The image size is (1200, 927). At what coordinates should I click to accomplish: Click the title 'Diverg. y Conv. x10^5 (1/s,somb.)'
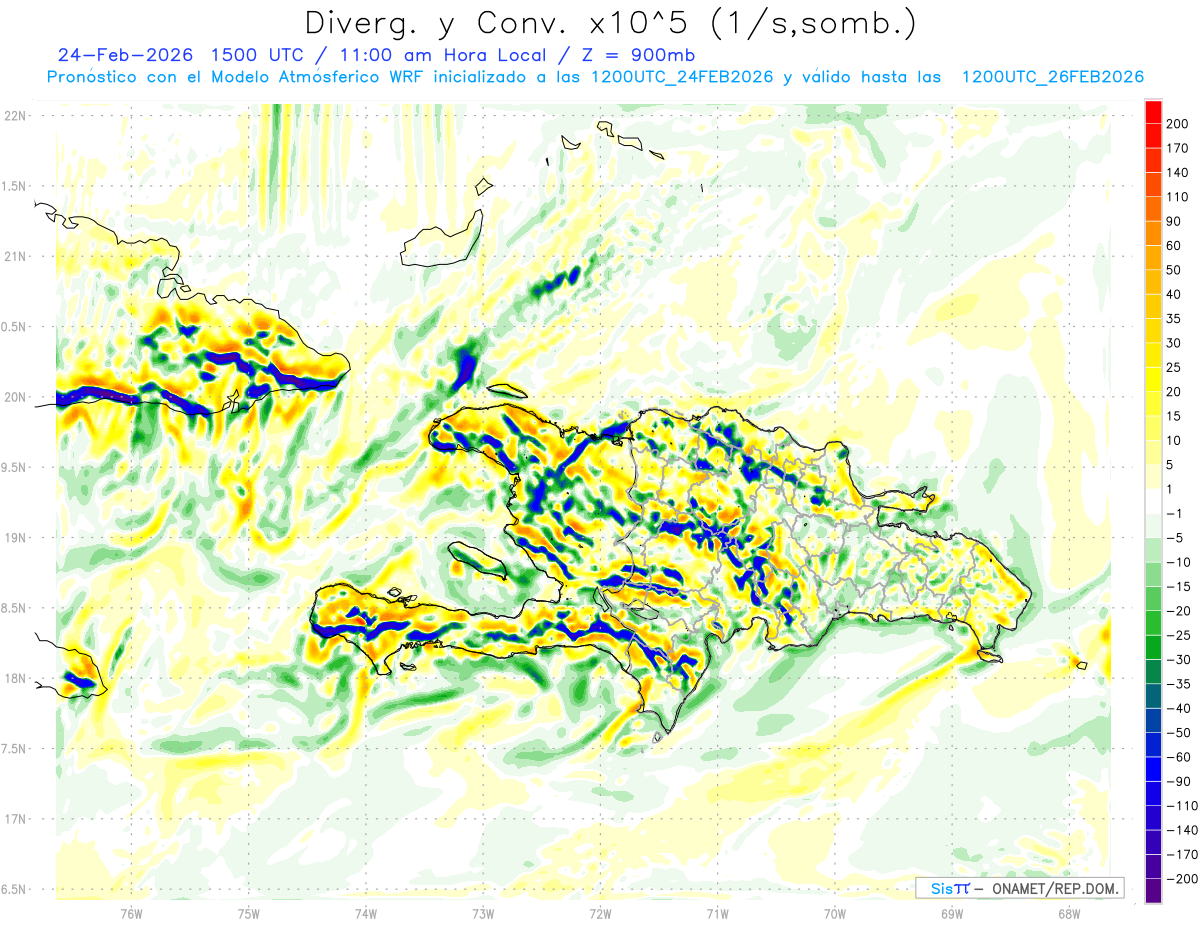610,23
